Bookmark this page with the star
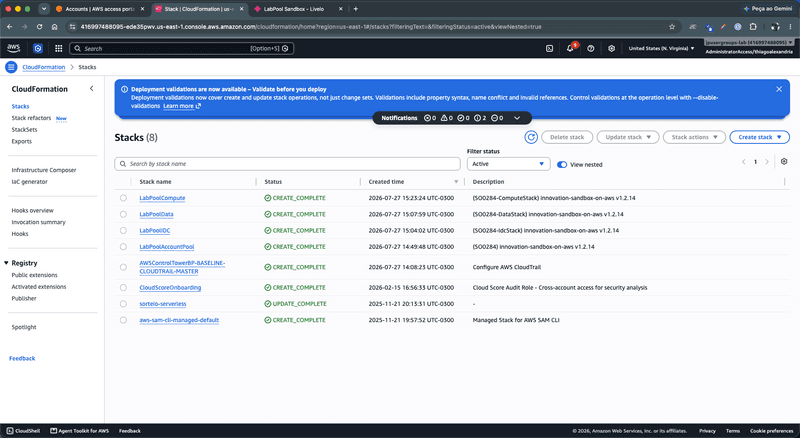Viewport: 800px width, 438px height. (x=672, y=27)
